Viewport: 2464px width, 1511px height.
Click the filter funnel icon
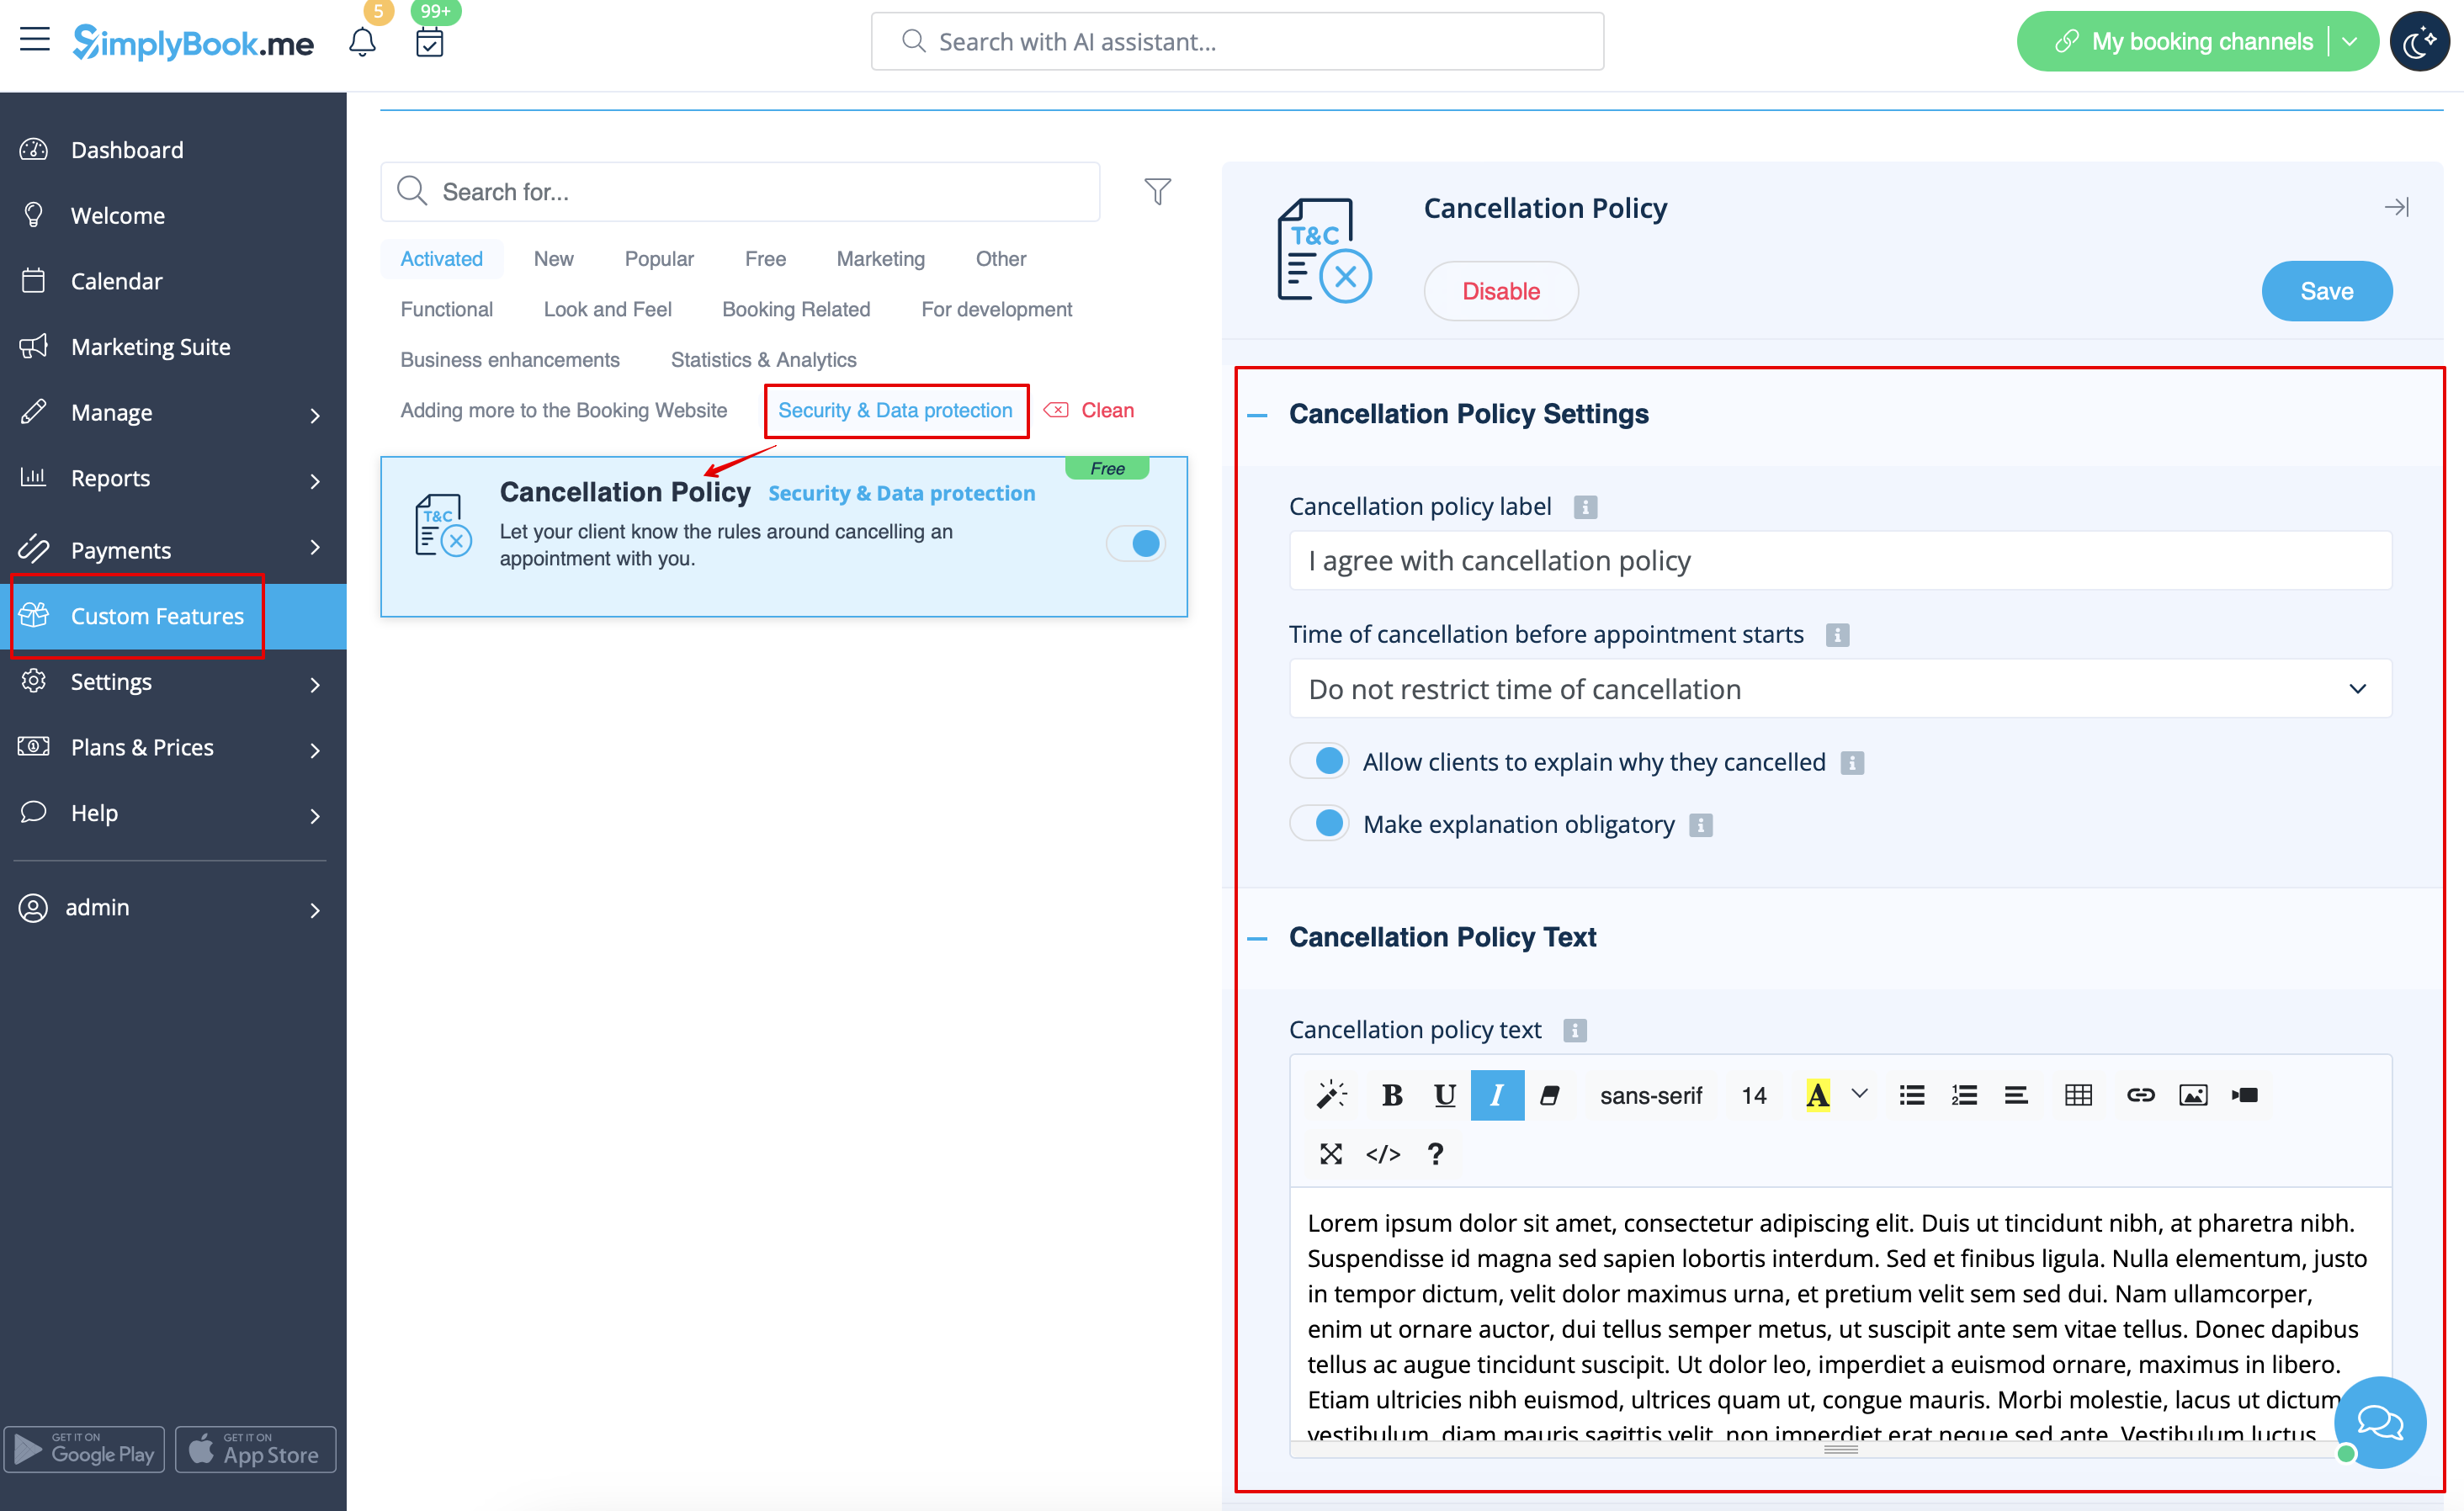coord(1157,191)
